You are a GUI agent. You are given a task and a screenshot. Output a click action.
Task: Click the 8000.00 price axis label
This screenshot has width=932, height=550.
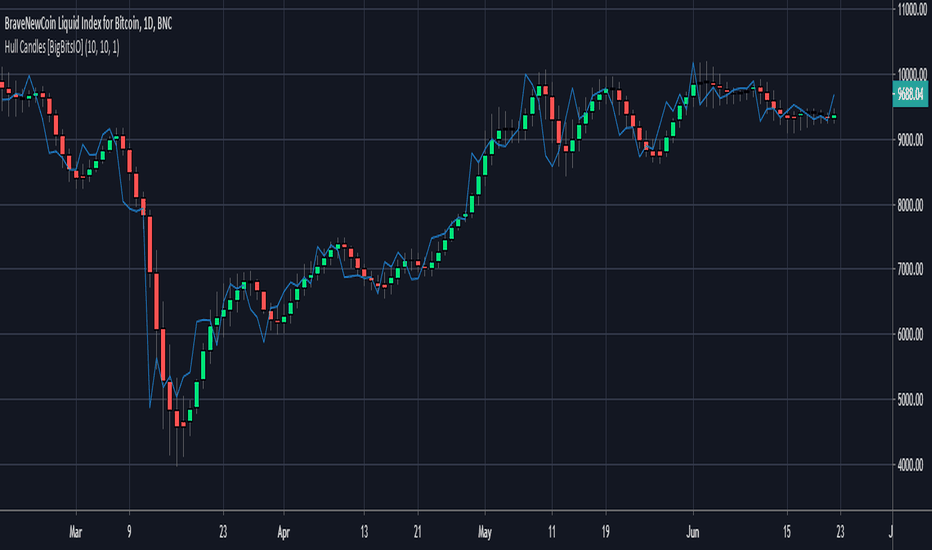911,205
